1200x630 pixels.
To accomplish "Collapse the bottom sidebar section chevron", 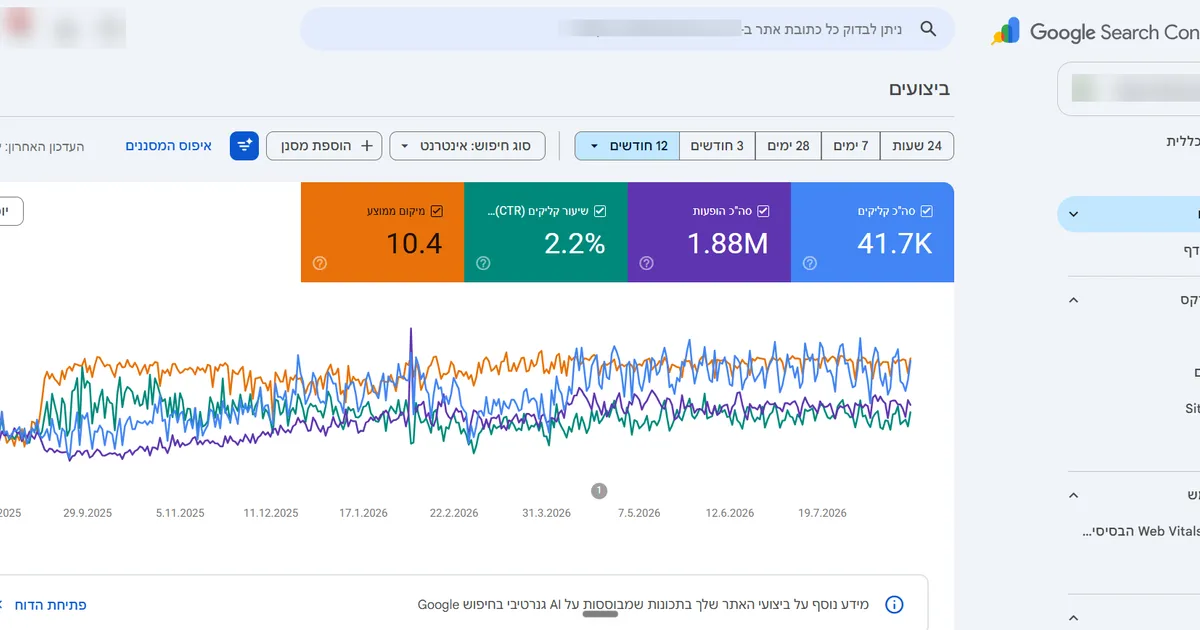I will pyautogui.click(x=1073, y=619).
